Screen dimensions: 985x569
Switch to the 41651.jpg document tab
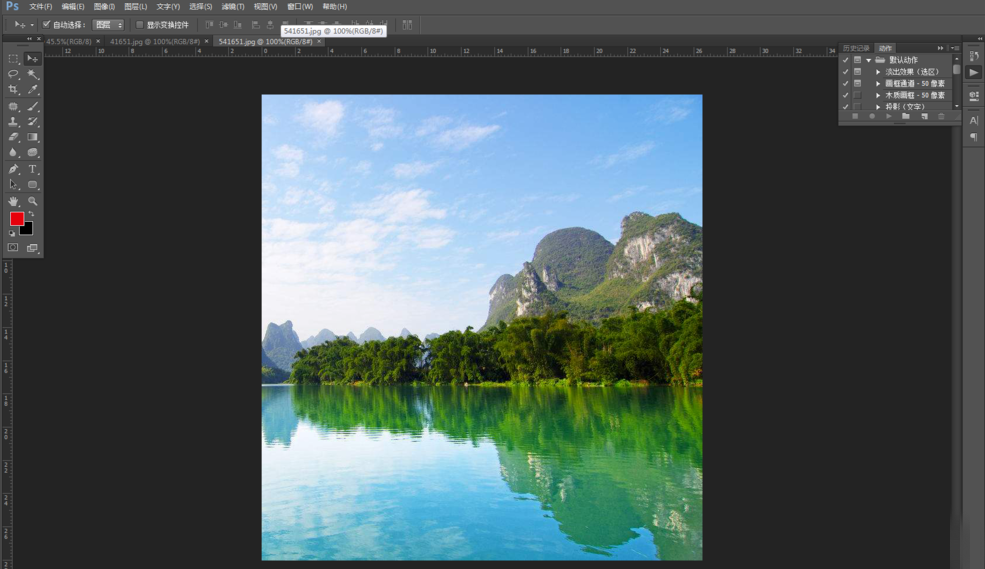coord(154,42)
